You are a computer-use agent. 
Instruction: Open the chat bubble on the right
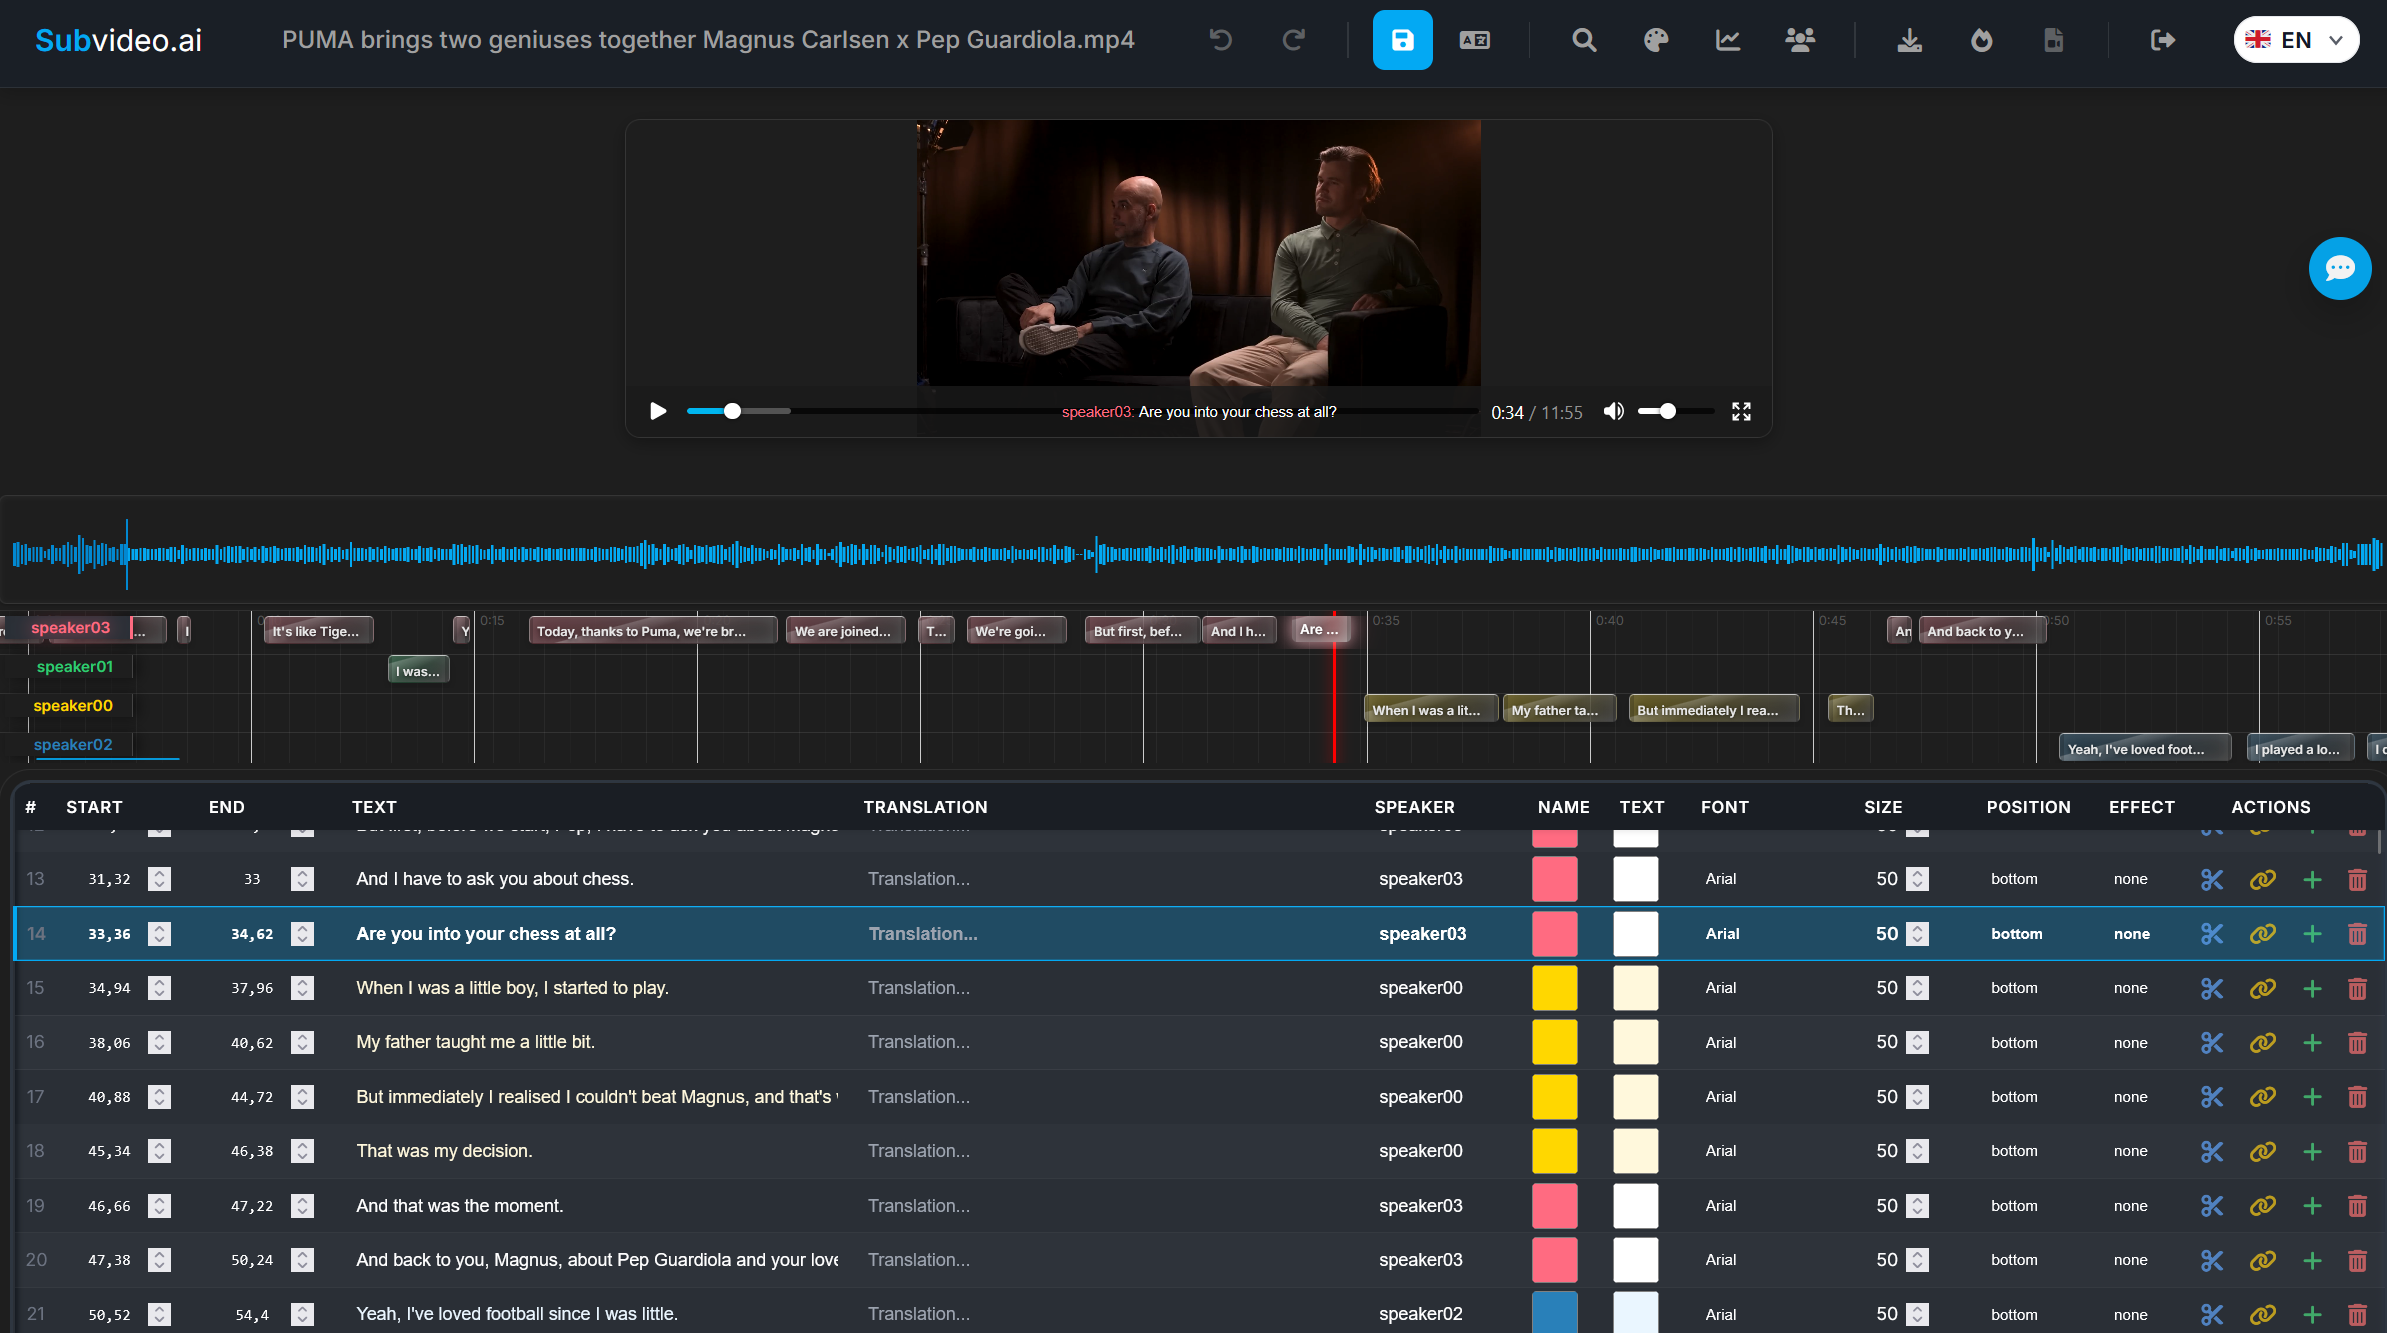click(x=2340, y=268)
